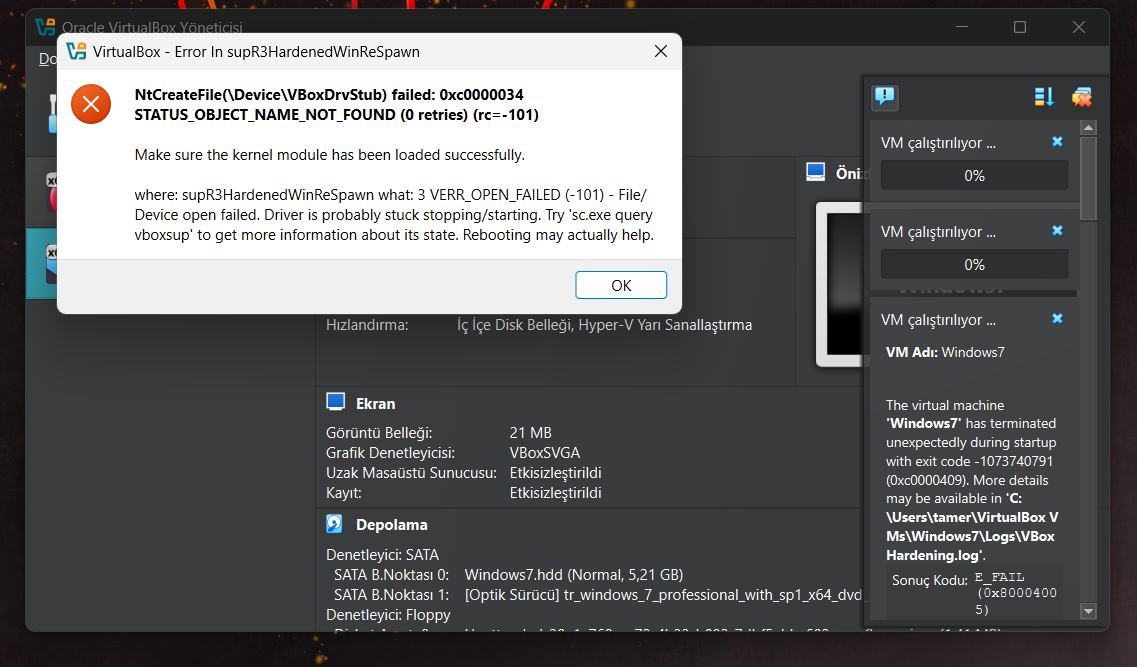The width and height of the screenshot is (1137, 667).
Task: Click the 'Görüntü Belleği:' 21 MB value
Action: (531, 433)
